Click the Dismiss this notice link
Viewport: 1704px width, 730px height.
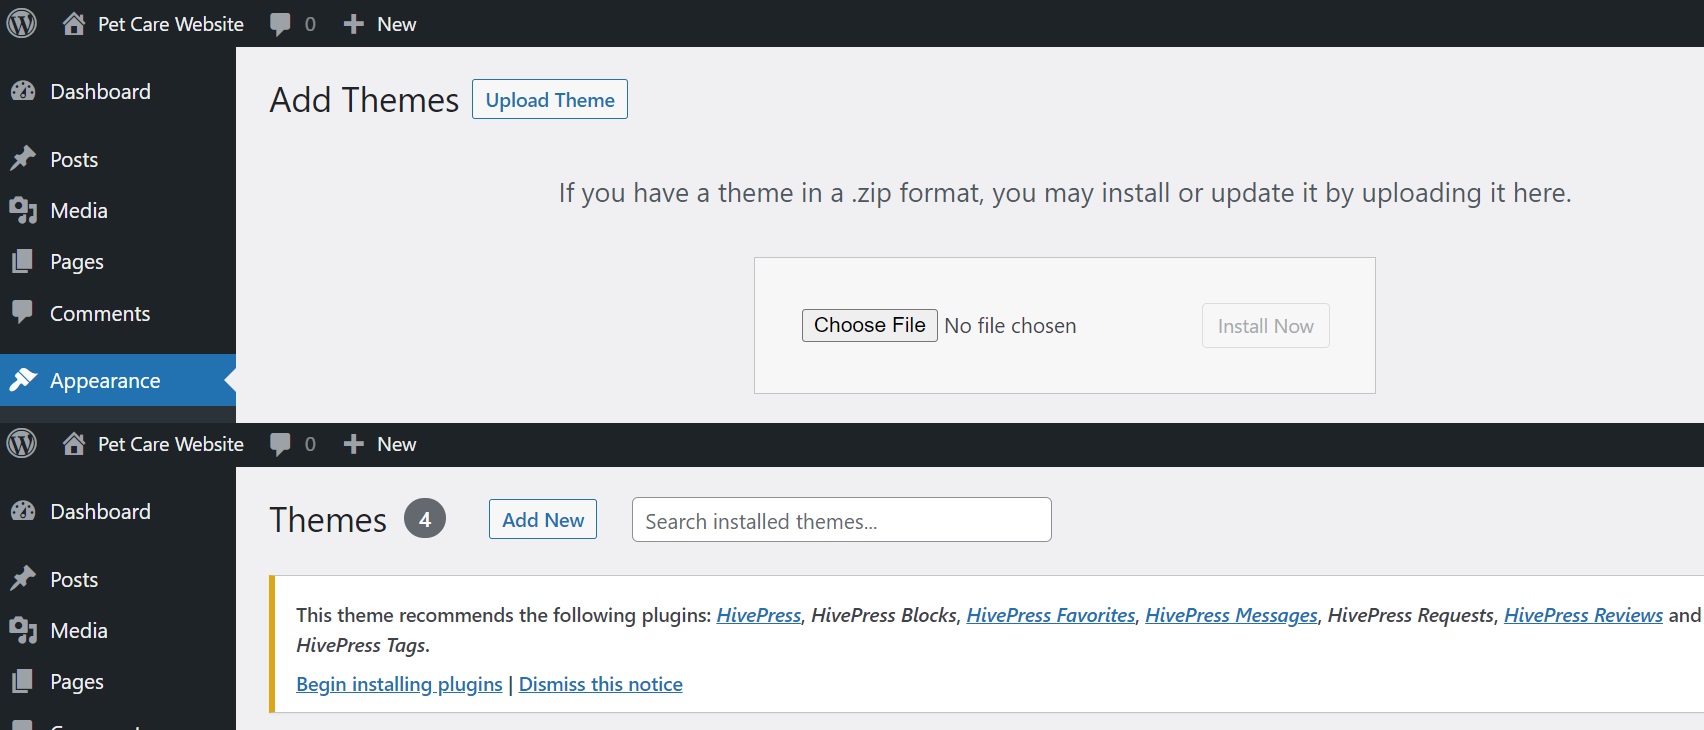click(600, 684)
